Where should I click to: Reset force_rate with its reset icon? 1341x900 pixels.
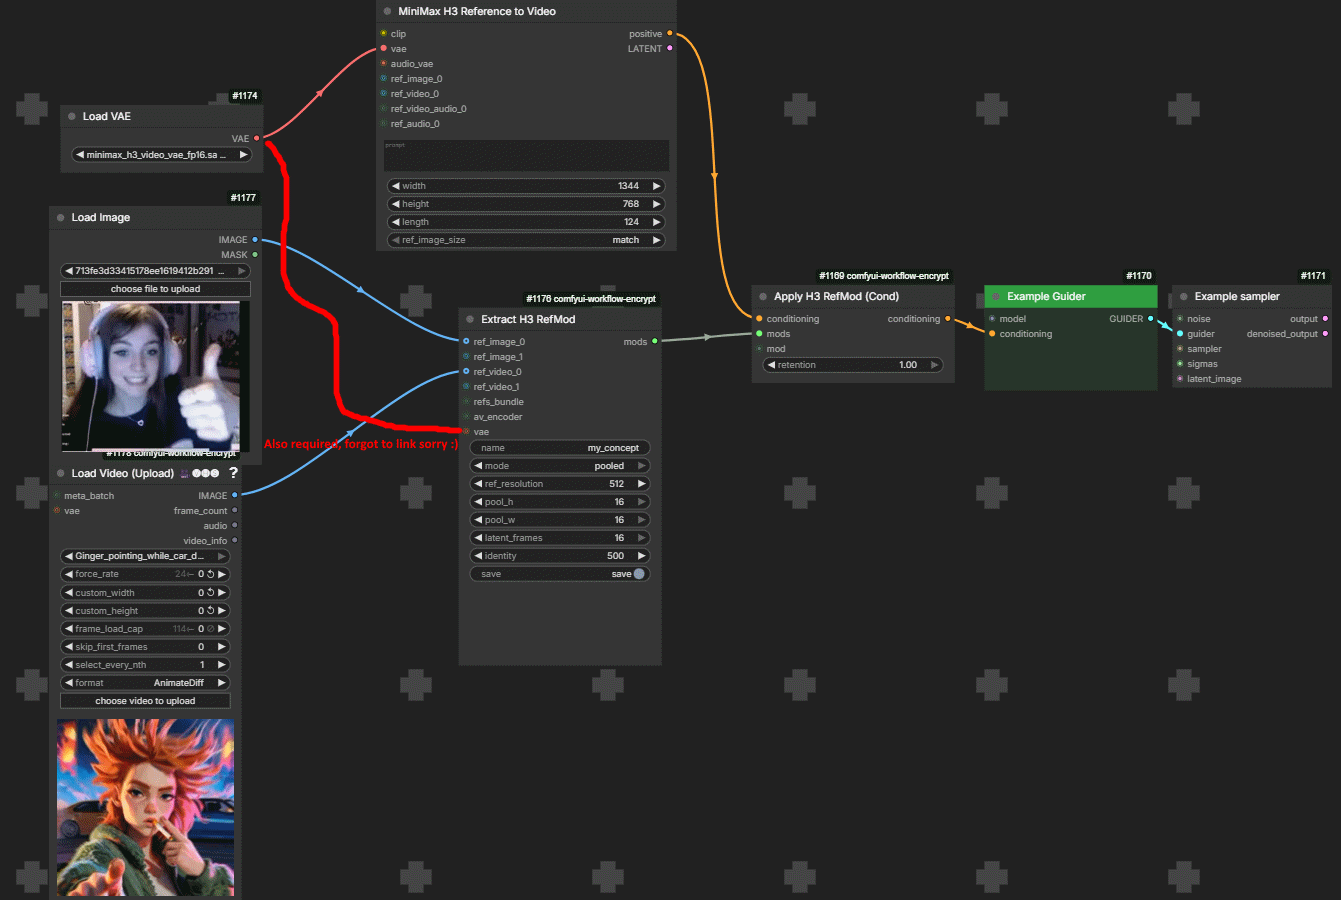pos(210,574)
